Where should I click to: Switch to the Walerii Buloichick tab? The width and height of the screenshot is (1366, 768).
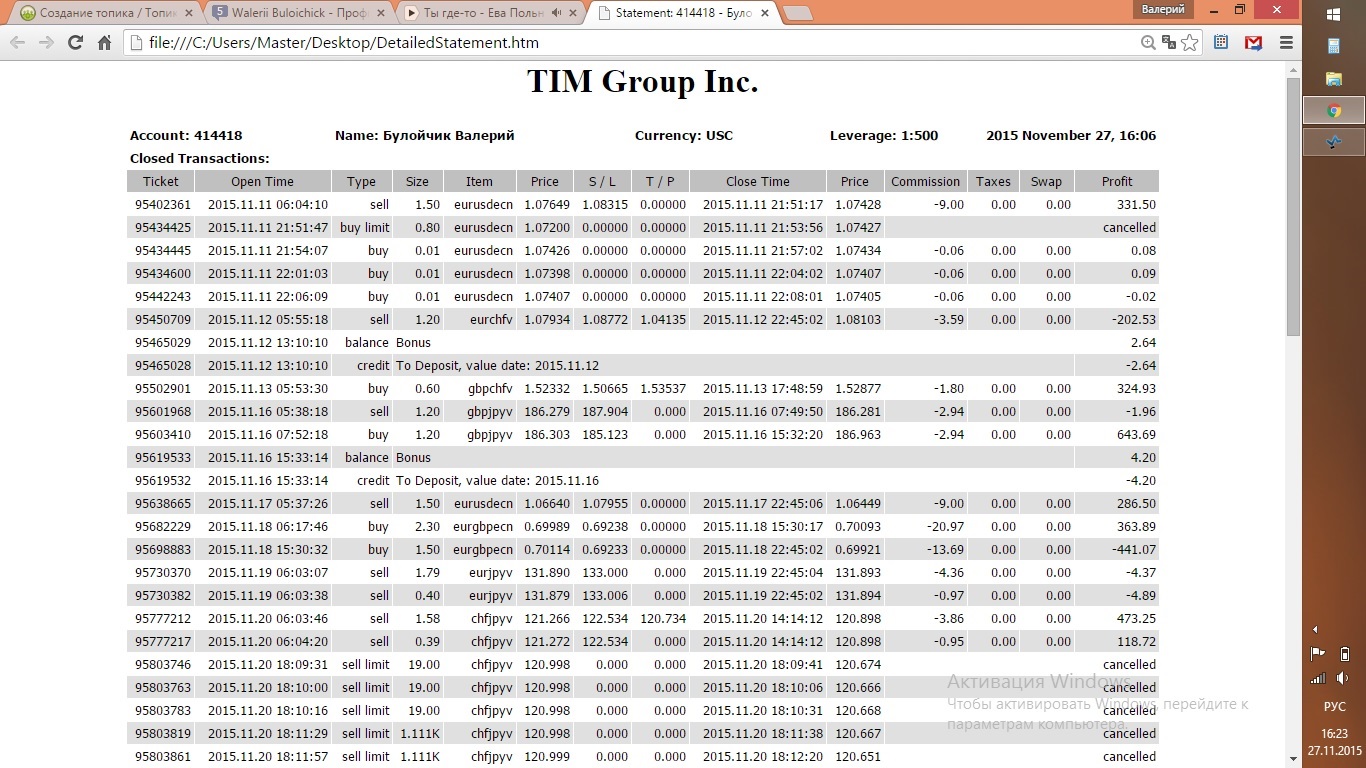click(290, 13)
